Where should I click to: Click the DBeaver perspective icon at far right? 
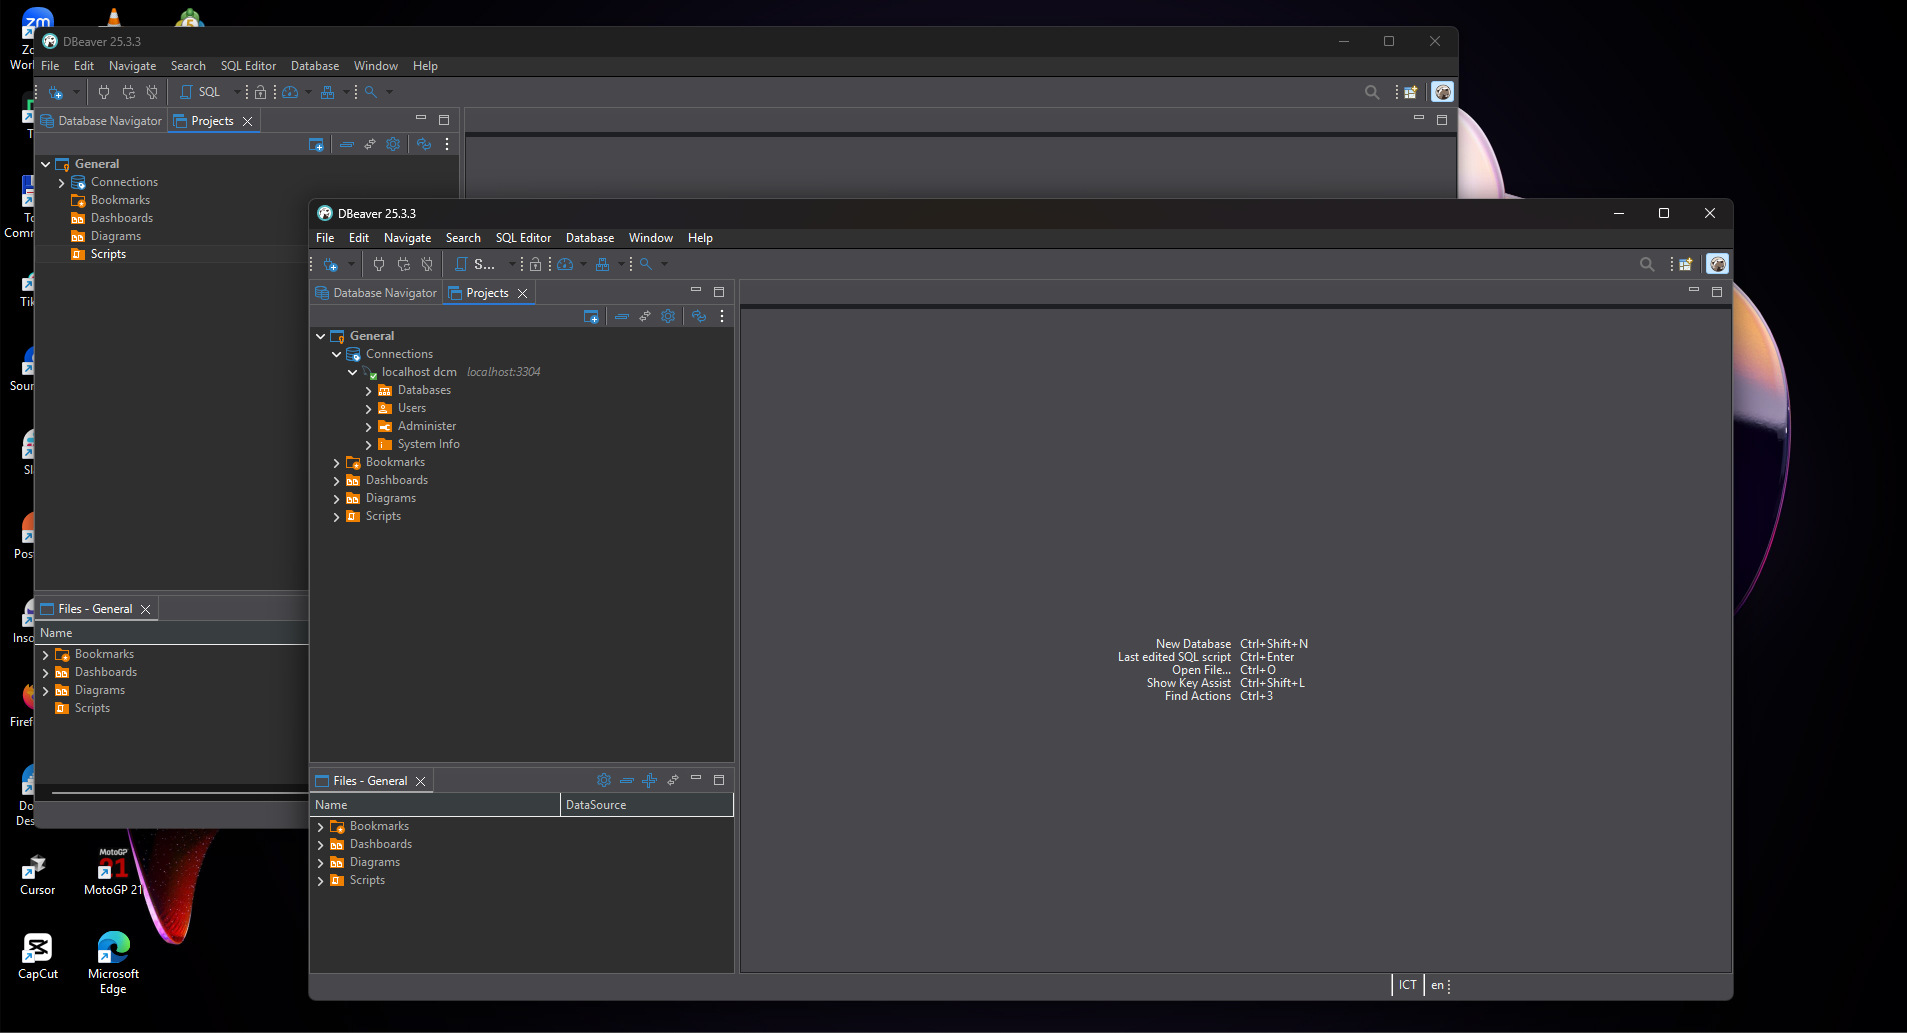click(1717, 265)
